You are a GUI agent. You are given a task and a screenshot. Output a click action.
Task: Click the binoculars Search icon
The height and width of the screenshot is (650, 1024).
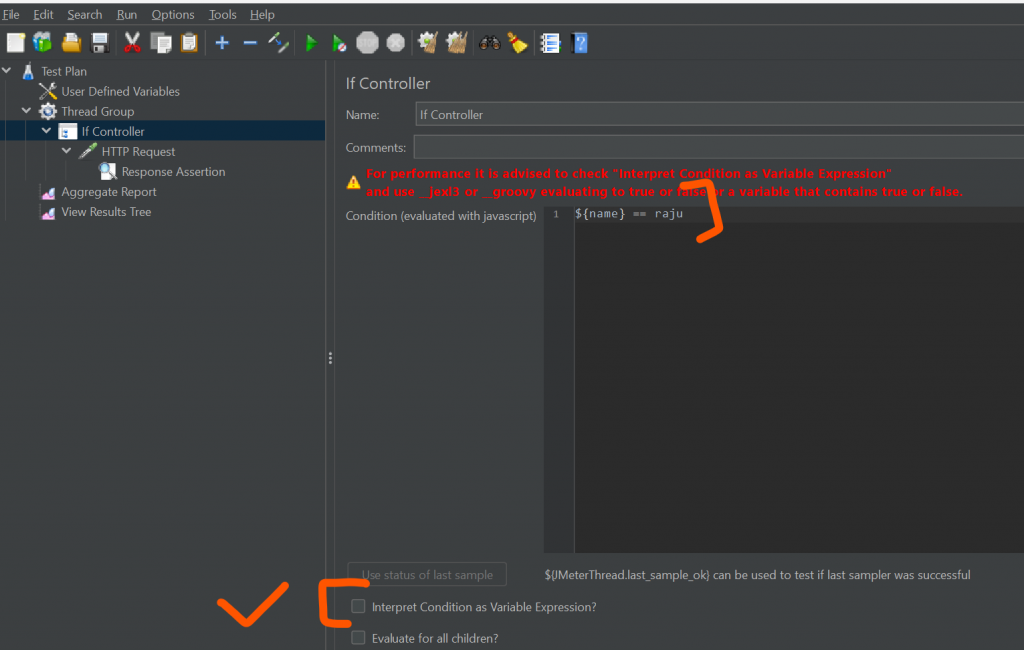[x=489, y=43]
